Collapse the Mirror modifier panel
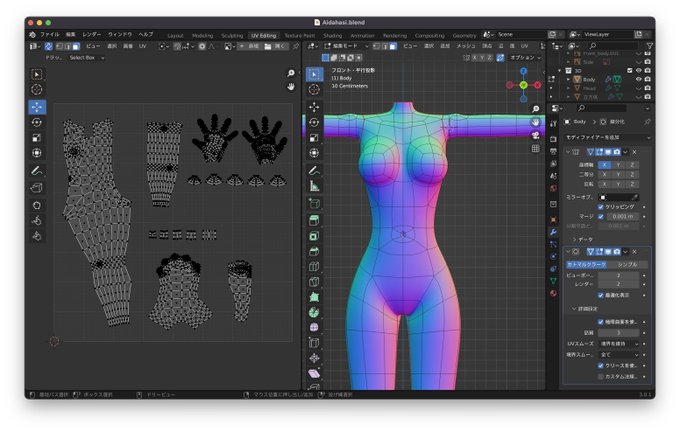 [x=568, y=152]
